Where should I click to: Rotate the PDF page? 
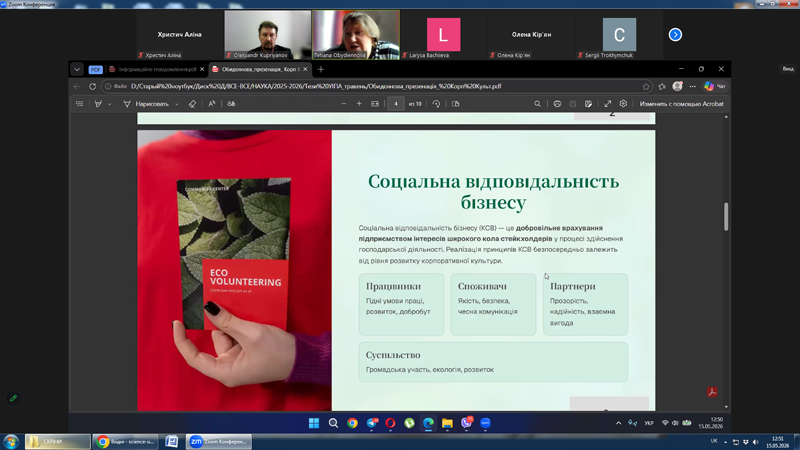click(436, 104)
